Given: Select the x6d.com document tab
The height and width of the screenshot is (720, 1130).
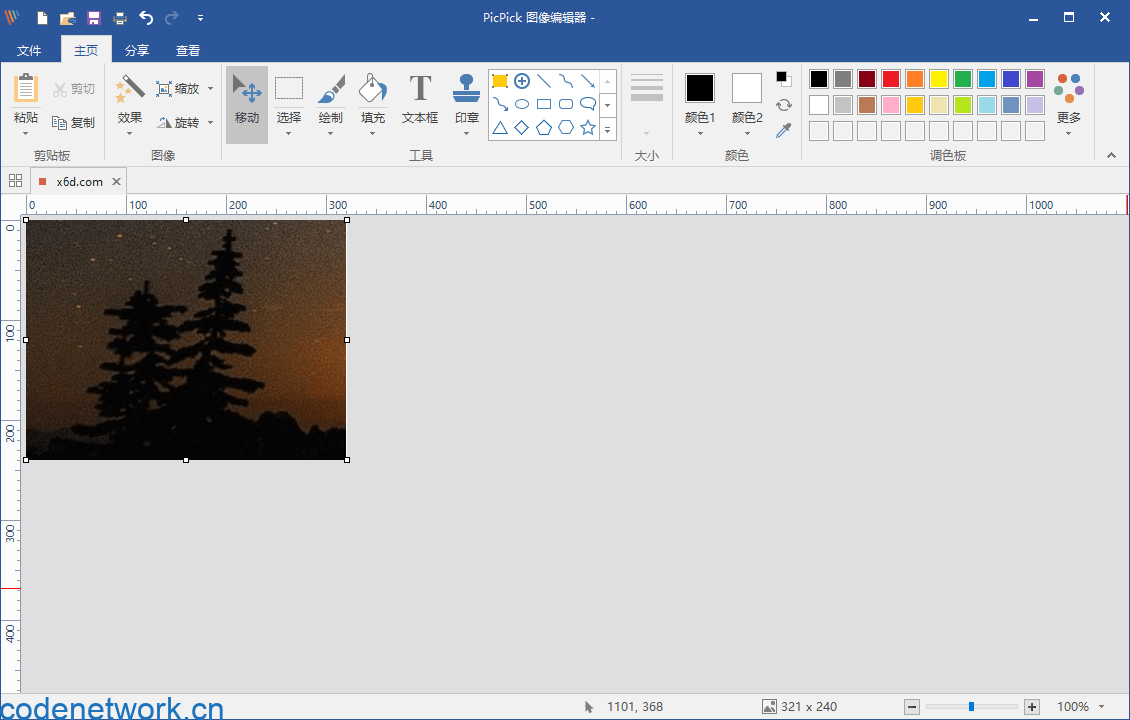Looking at the screenshot, I should pyautogui.click(x=79, y=182).
